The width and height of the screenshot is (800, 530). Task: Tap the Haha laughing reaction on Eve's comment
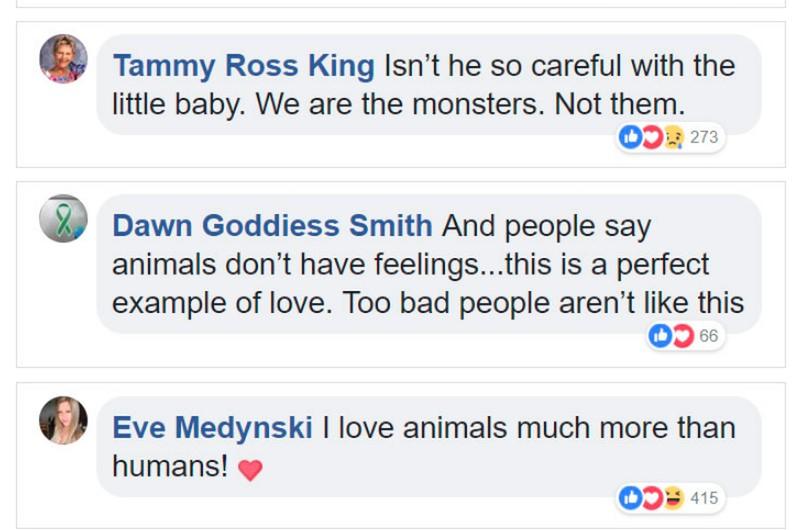pyautogui.click(x=671, y=497)
